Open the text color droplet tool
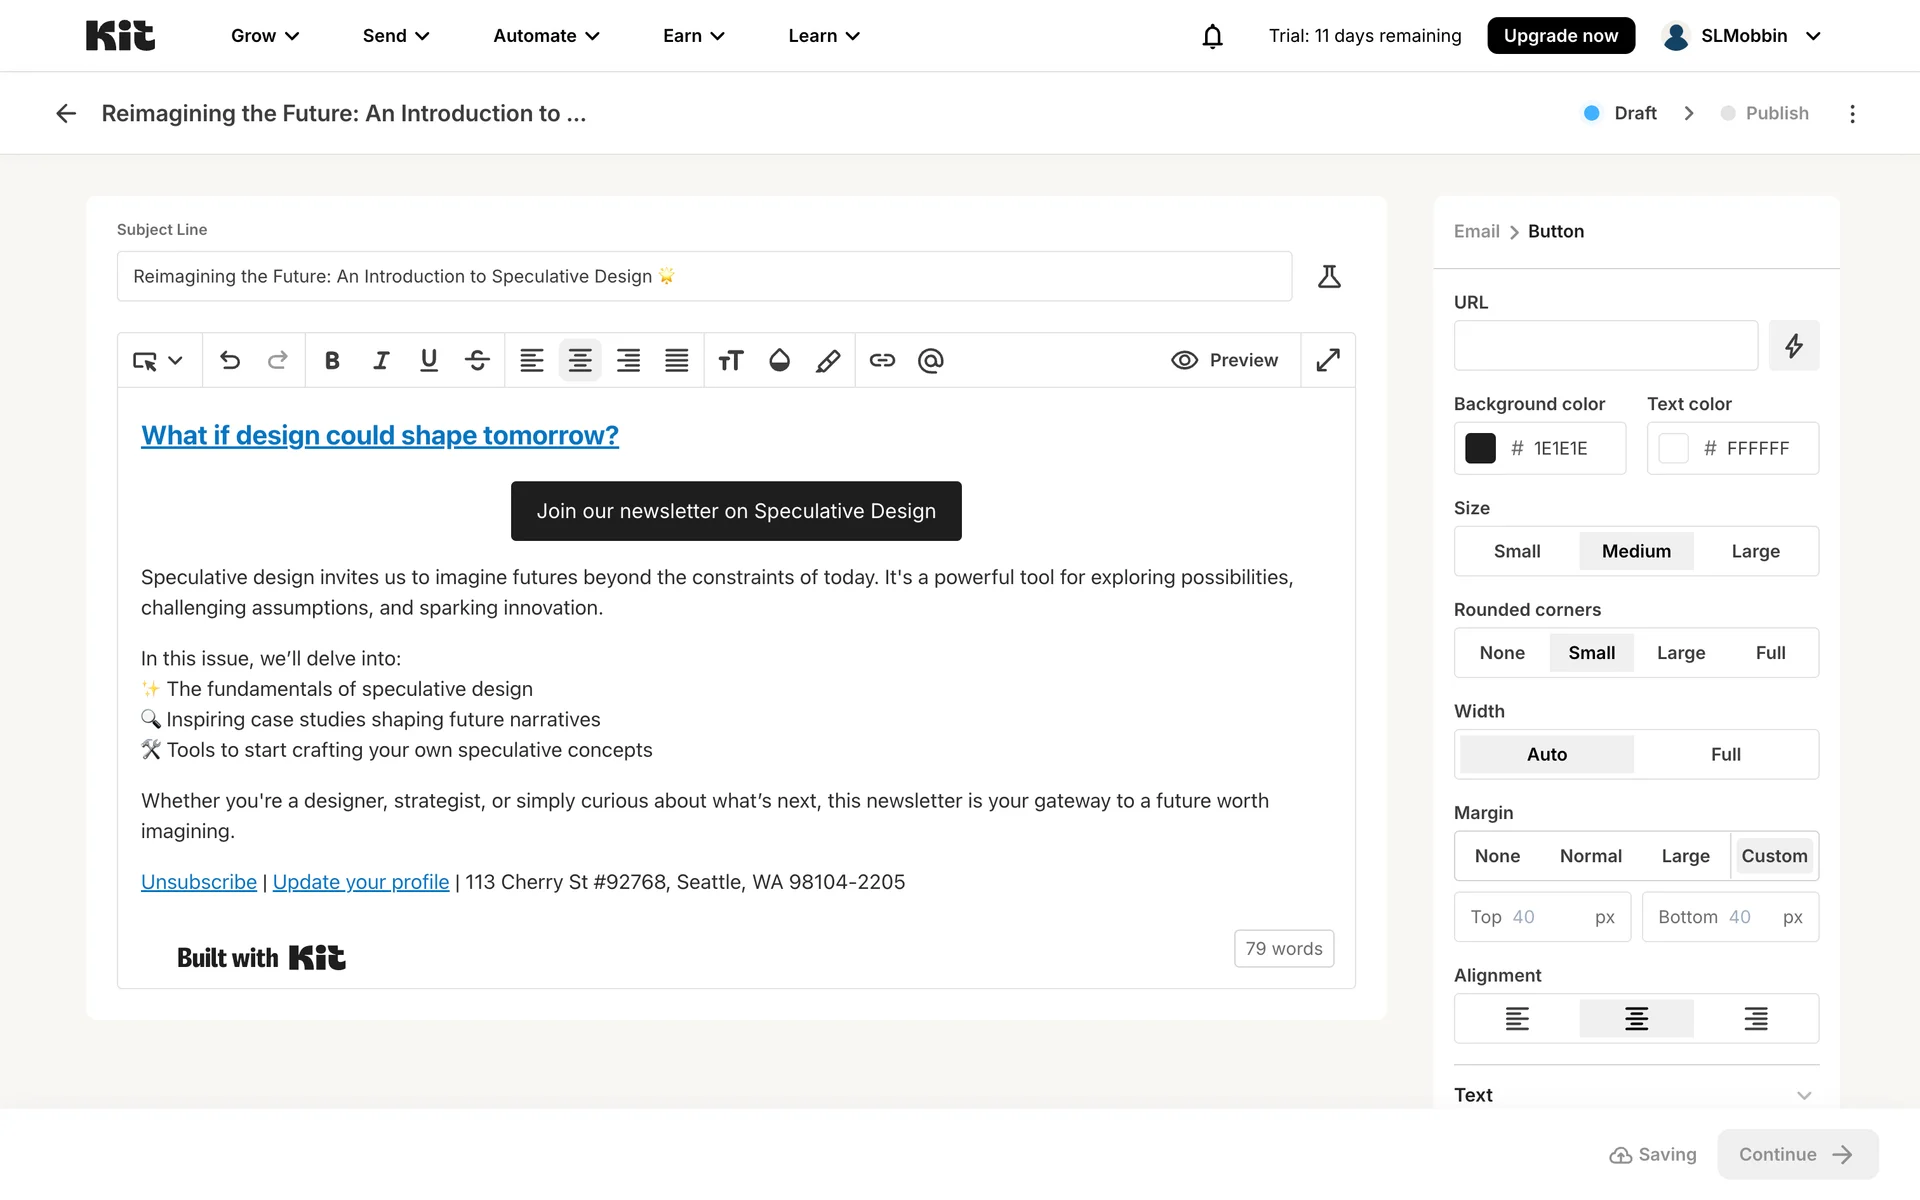 point(779,360)
